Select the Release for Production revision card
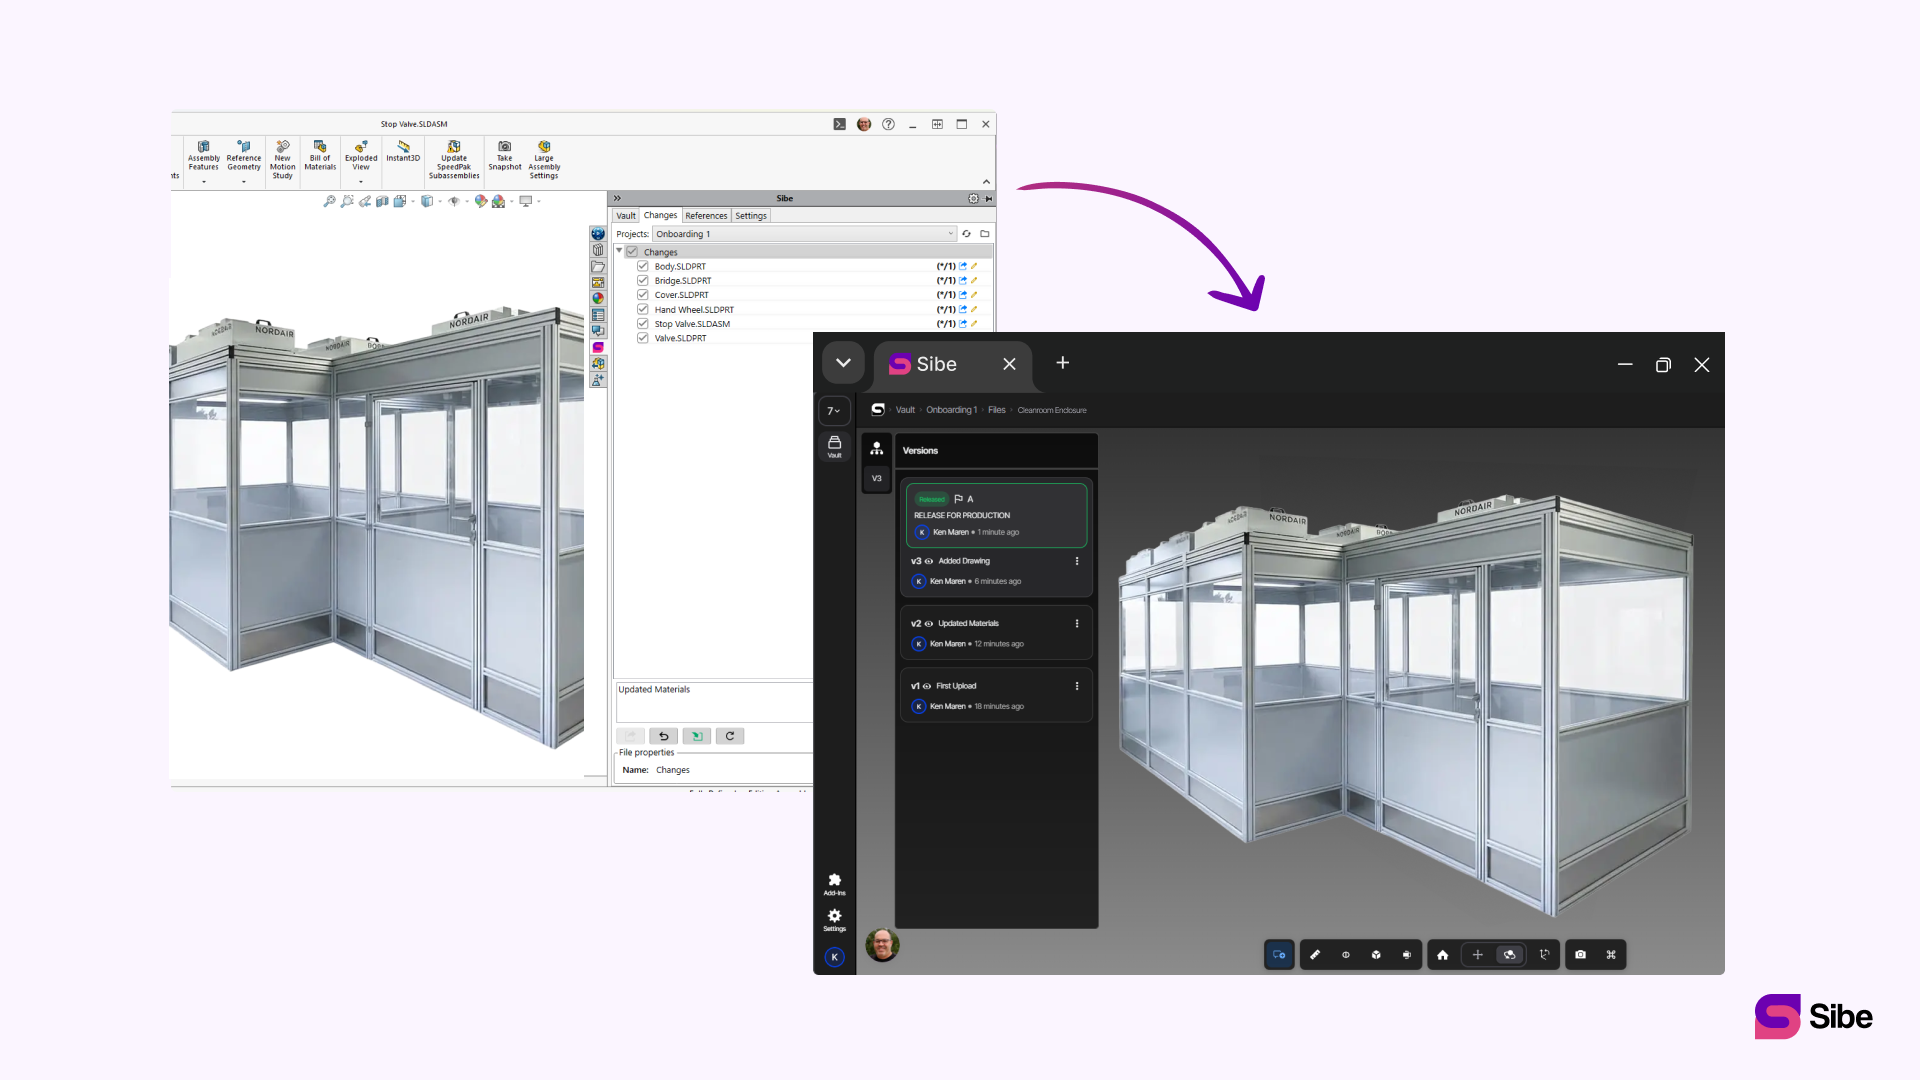1920x1080 pixels. click(x=996, y=515)
